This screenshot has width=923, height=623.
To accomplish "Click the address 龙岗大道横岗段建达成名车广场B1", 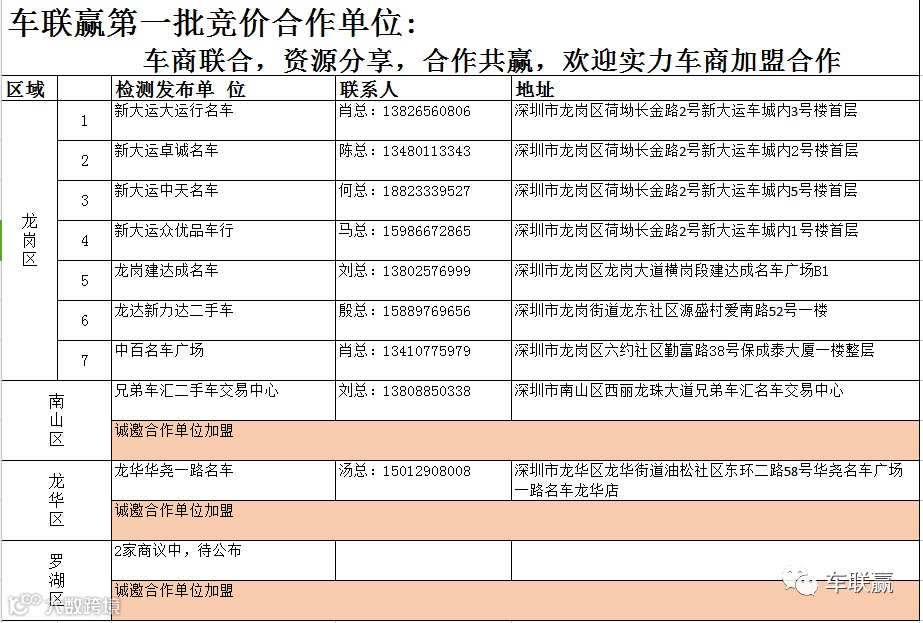I will coord(715,281).
